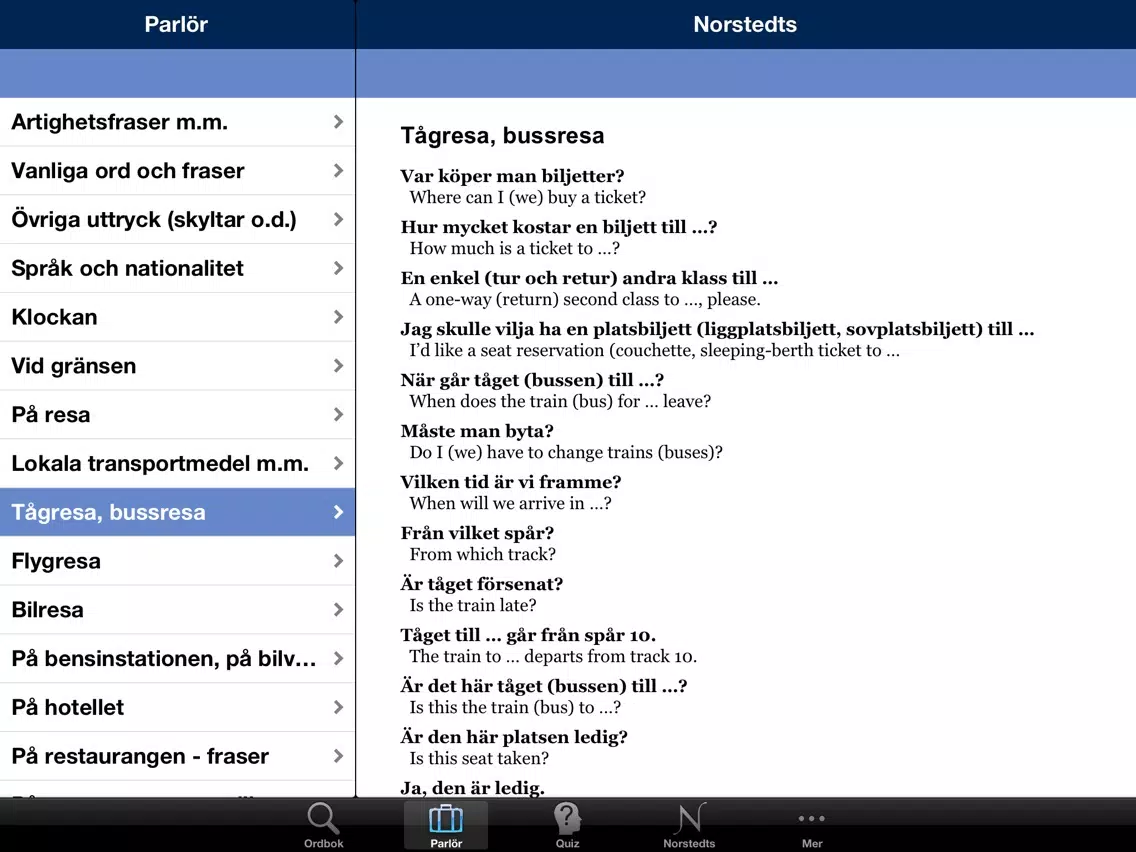Open the Klockan category
Image resolution: width=1136 pixels, height=852 pixels.
point(178,317)
